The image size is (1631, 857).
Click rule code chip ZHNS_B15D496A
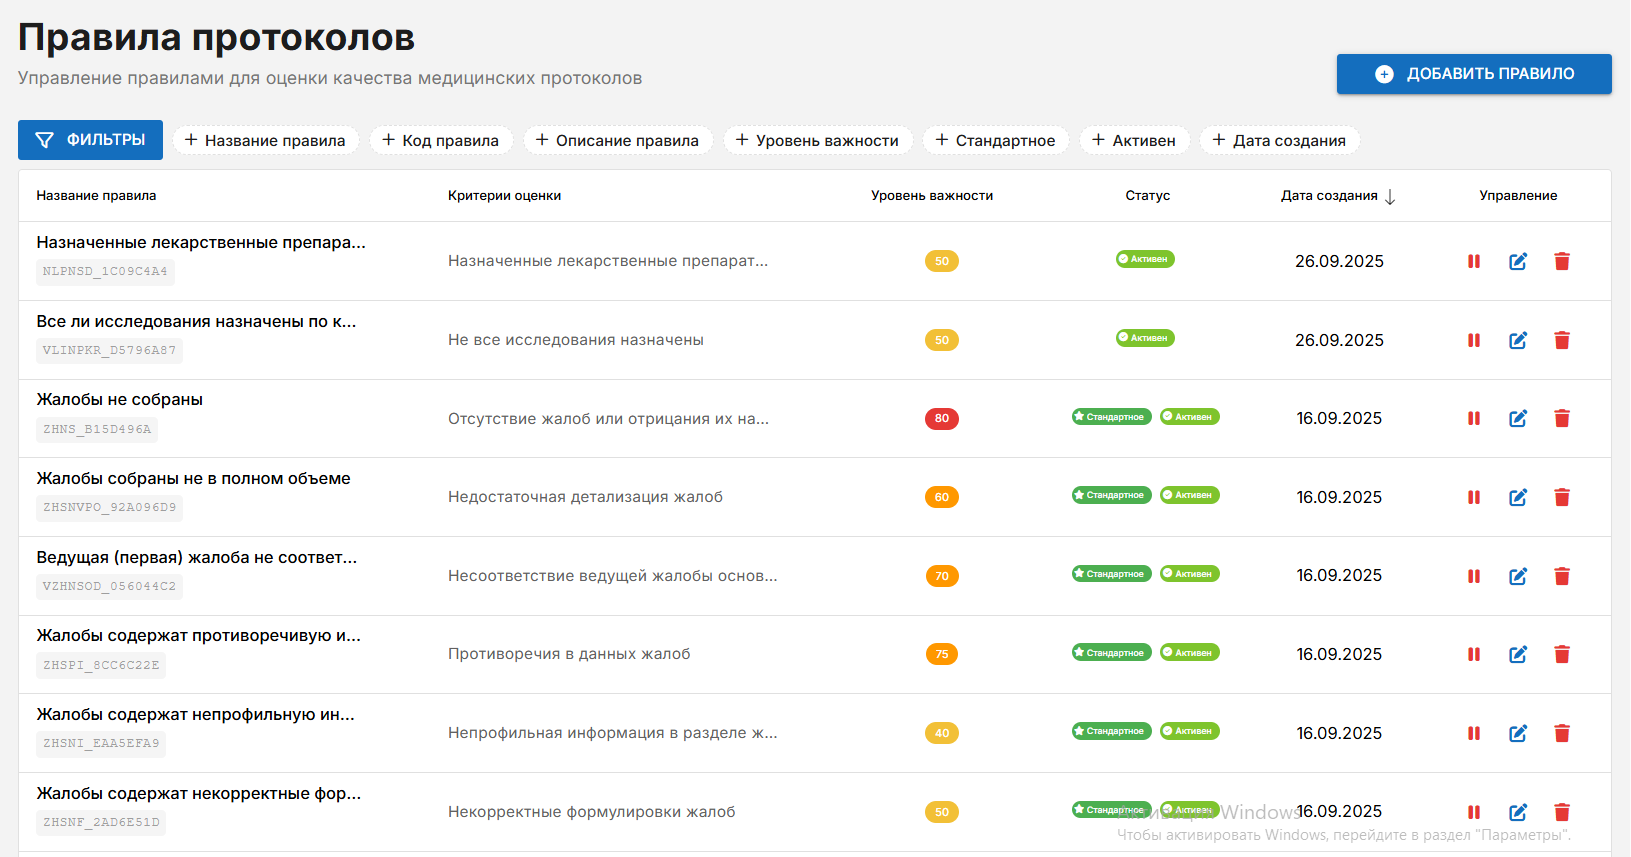(97, 429)
